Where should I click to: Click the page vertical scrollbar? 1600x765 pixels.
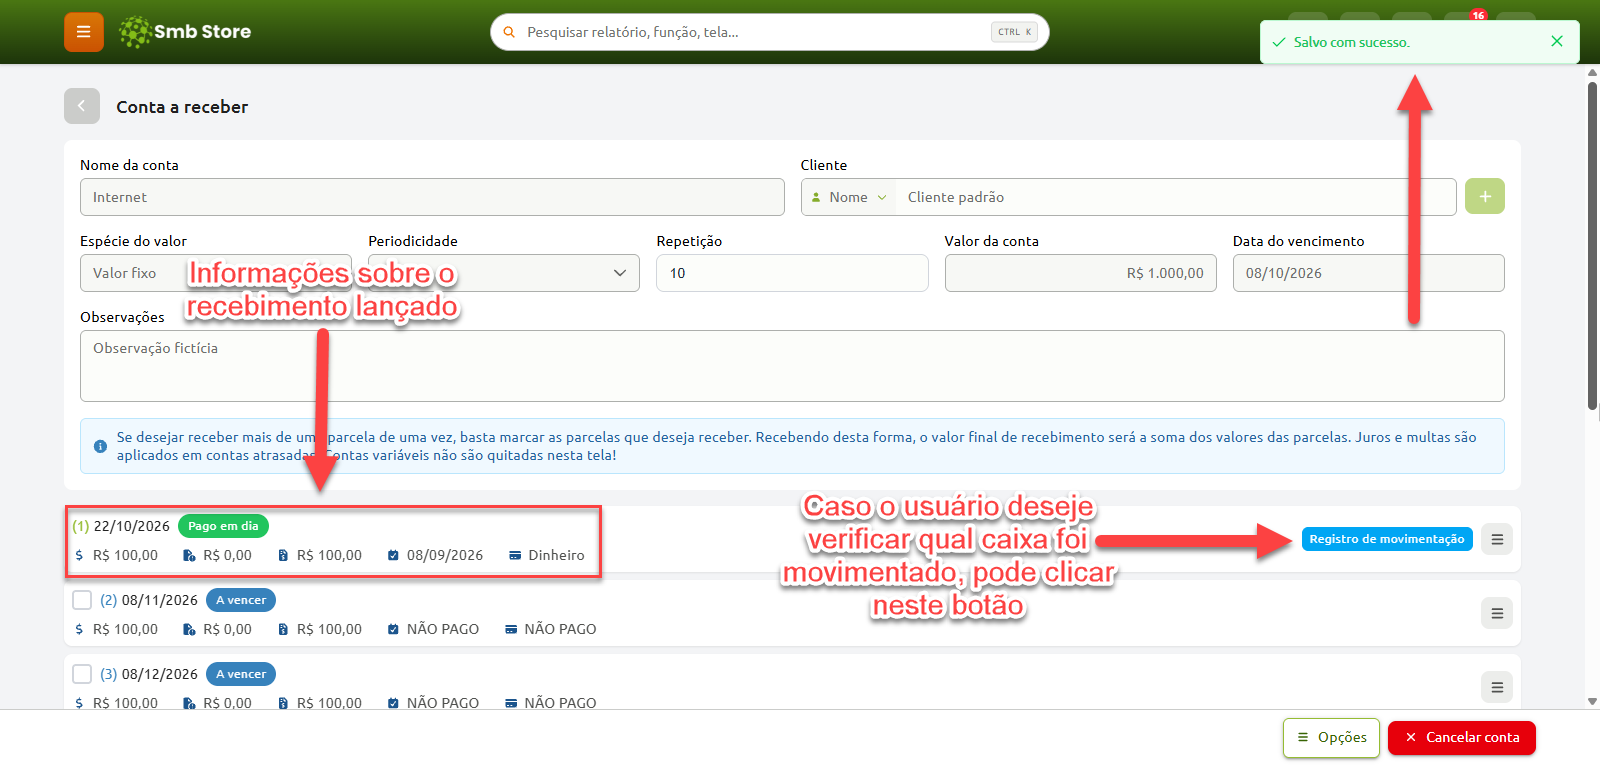click(1592, 245)
